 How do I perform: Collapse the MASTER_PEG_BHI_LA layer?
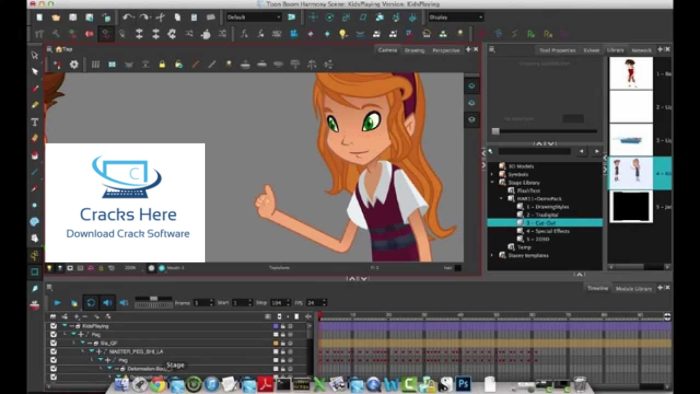92,352
